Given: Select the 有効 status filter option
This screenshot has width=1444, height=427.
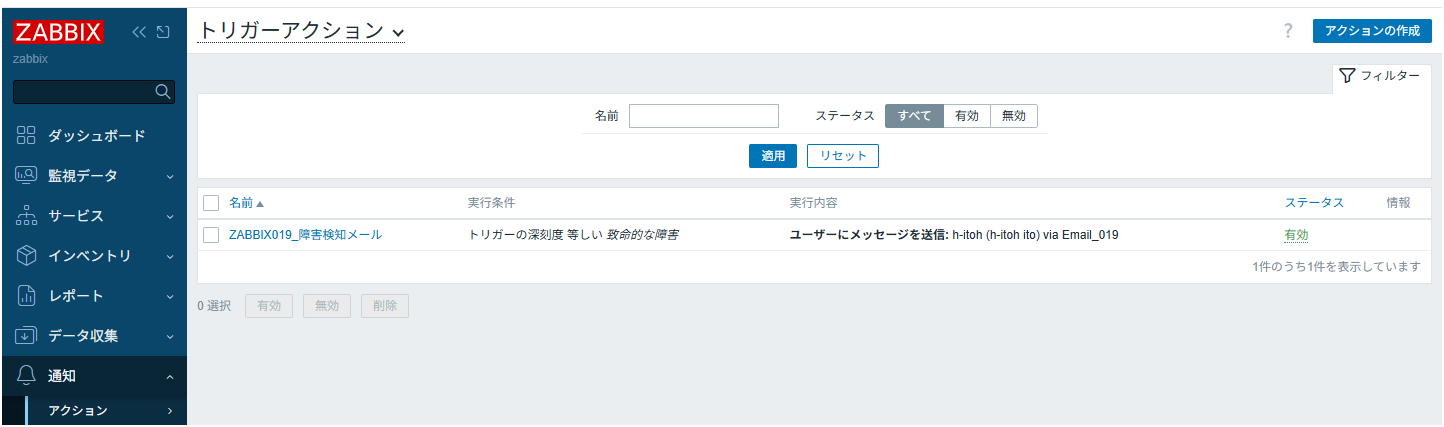Looking at the screenshot, I should (x=967, y=116).
